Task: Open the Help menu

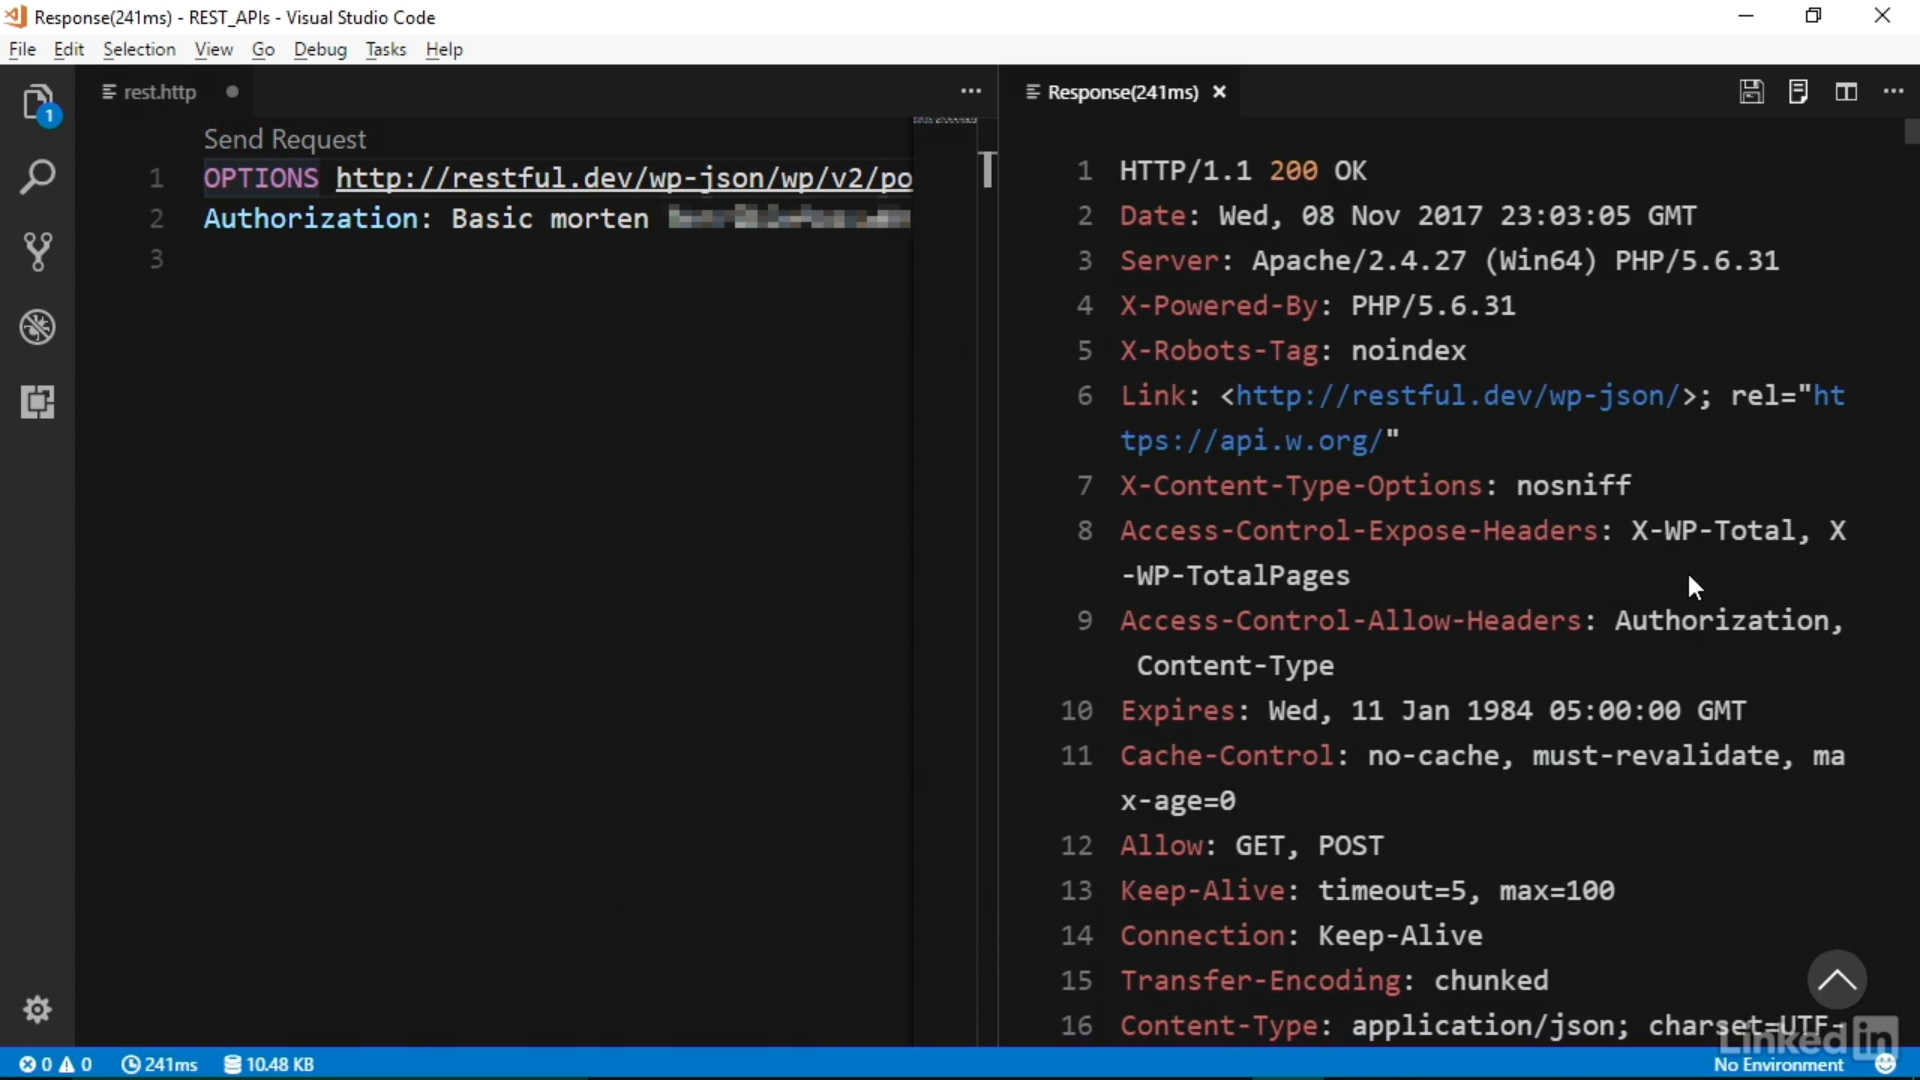Action: click(444, 49)
